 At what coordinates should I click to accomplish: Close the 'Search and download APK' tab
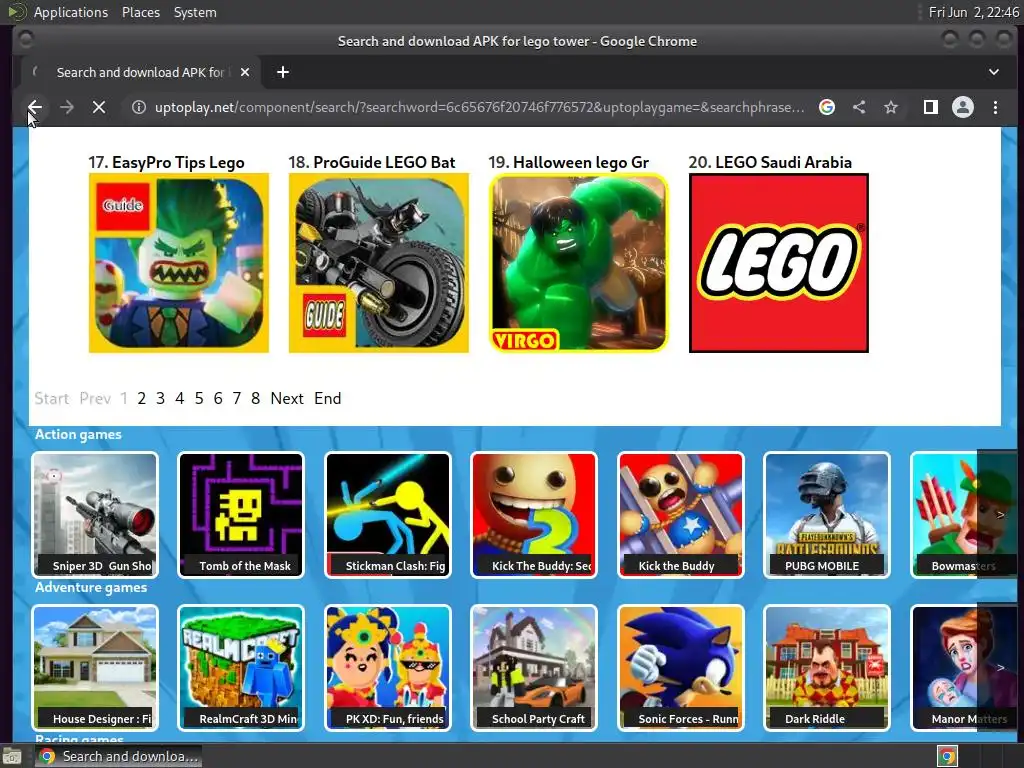point(245,72)
